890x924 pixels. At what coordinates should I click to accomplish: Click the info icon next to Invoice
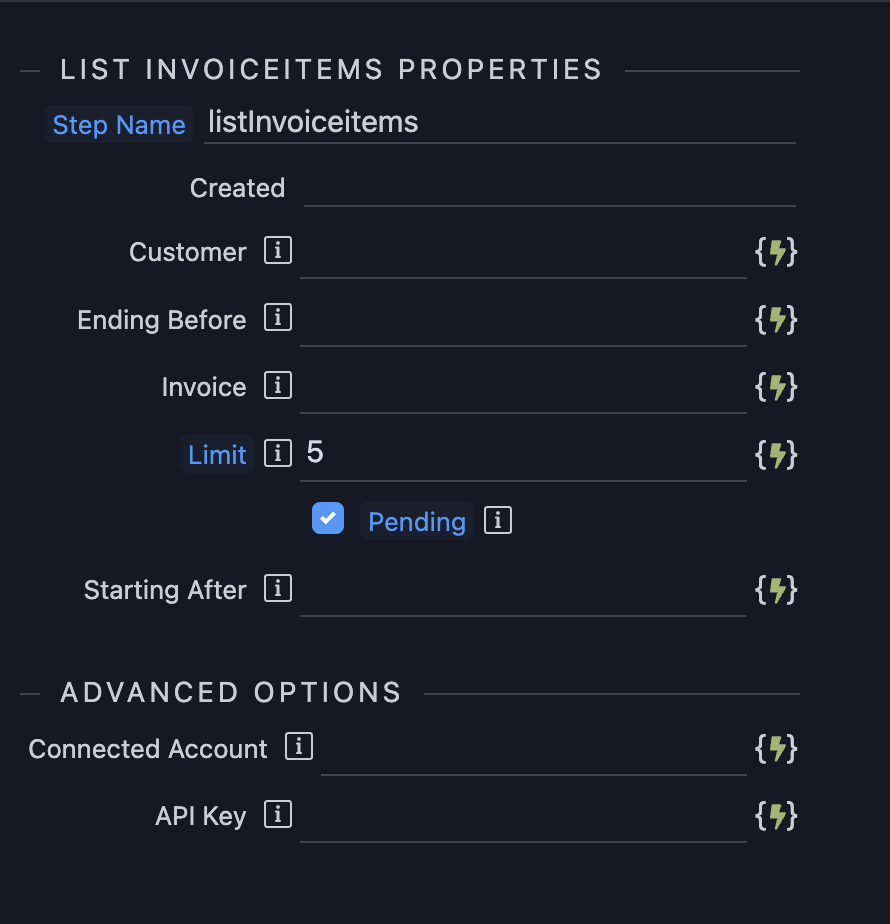tap(277, 385)
